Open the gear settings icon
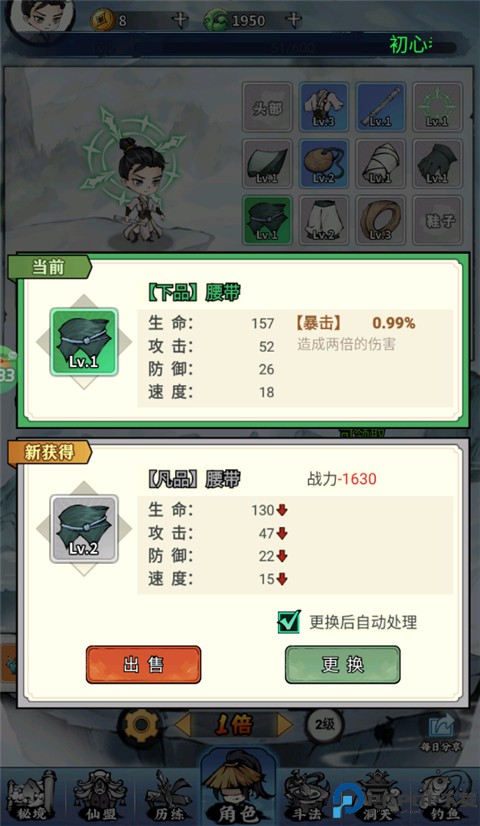This screenshot has height=826, width=480. pyautogui.click(x=141, y=725)
